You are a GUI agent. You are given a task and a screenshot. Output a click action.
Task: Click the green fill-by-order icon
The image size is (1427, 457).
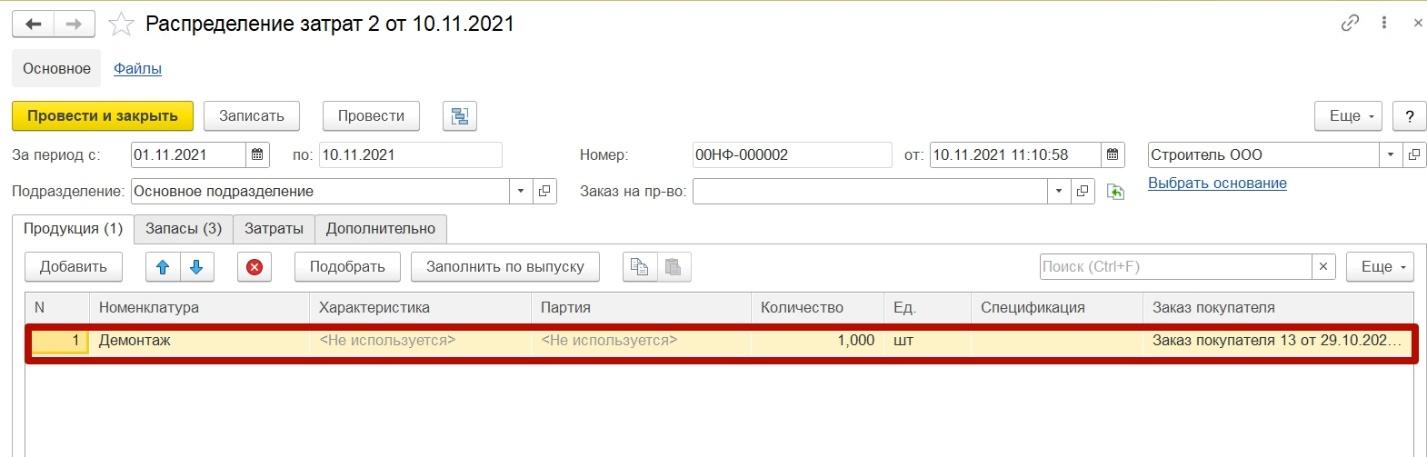coord(1115,191)
